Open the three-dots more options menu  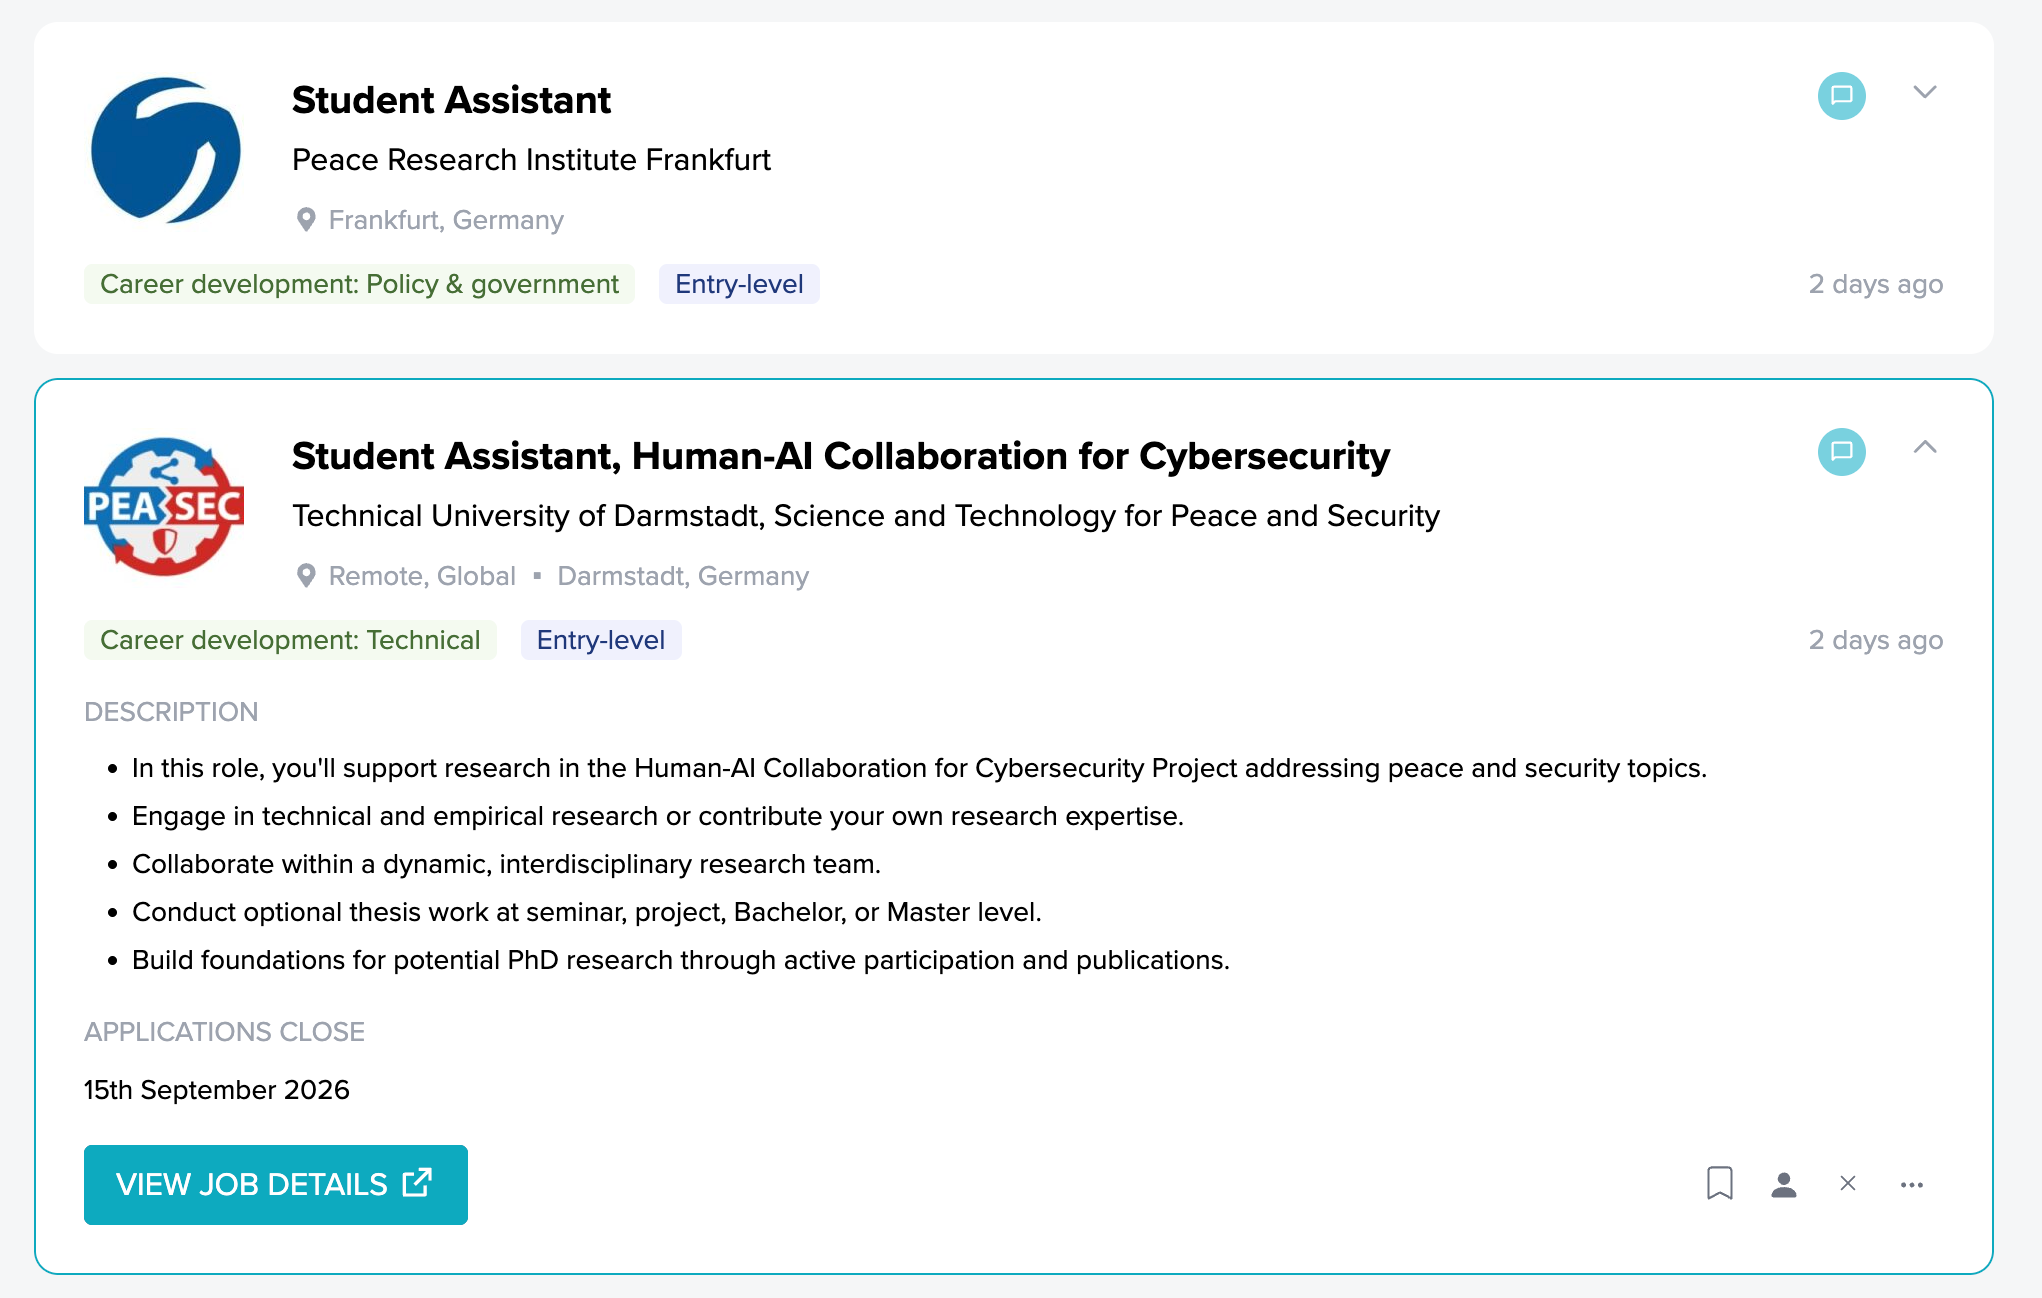[x=1911, y=1185]
